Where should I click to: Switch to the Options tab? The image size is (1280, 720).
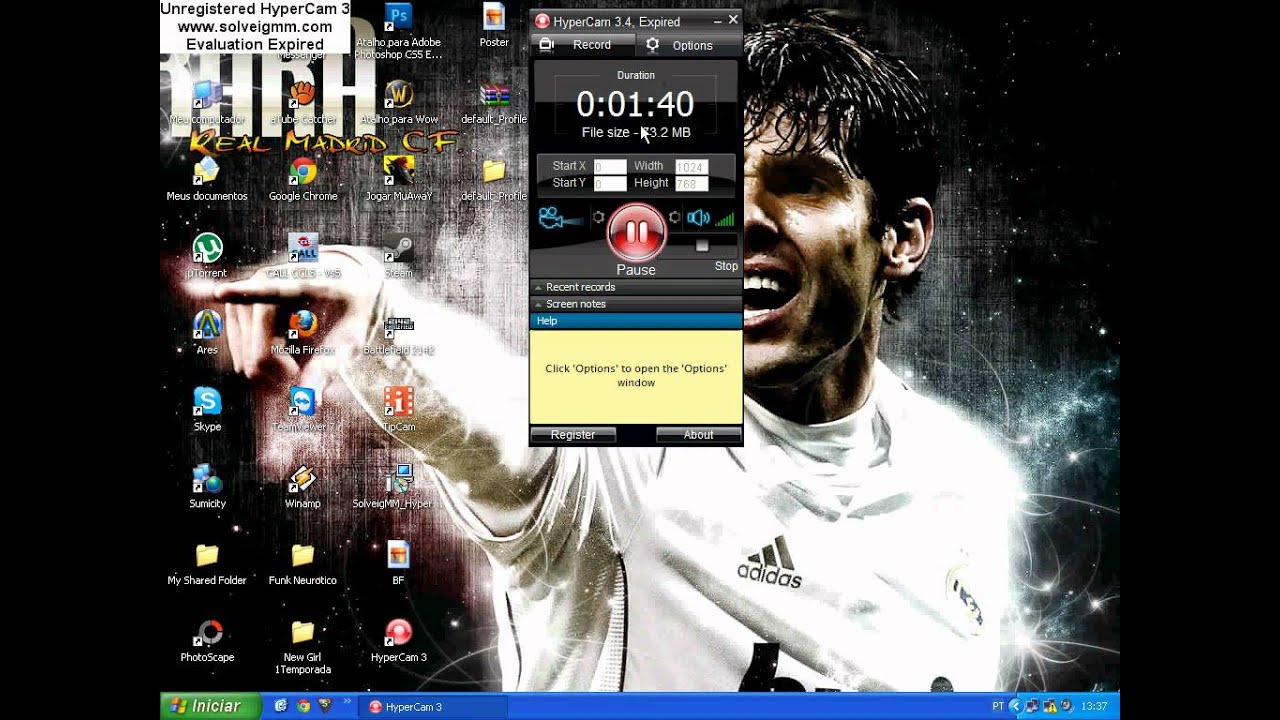coord(689,45)
